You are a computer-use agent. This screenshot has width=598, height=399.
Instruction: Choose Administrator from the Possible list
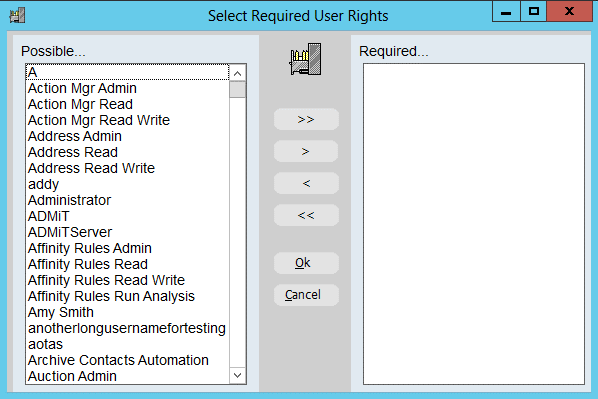[x=128, y=200]
